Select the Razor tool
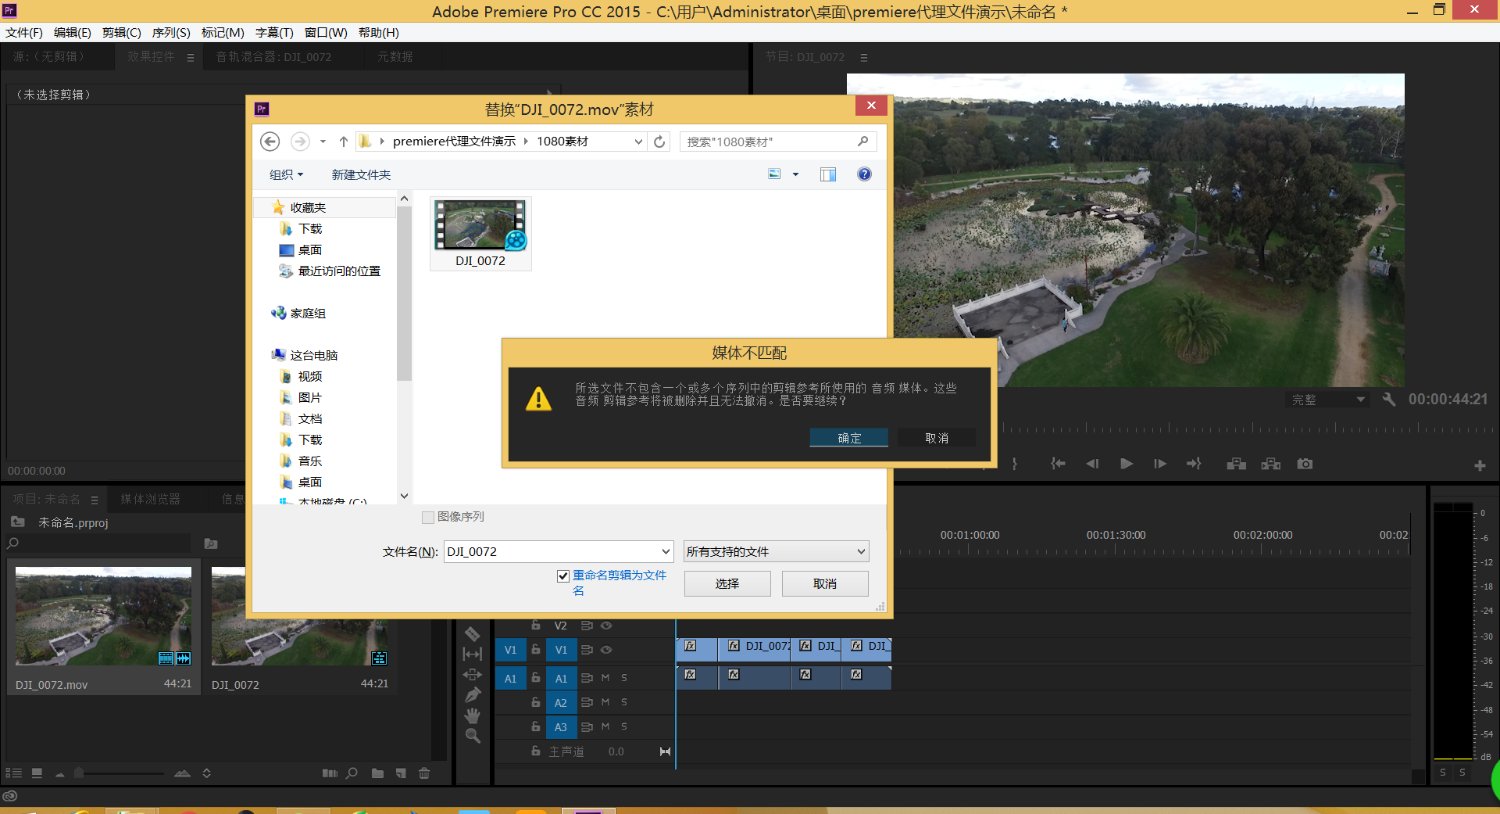The width and height of the screenshot is (1500, 814). click(x=472, y=633)
